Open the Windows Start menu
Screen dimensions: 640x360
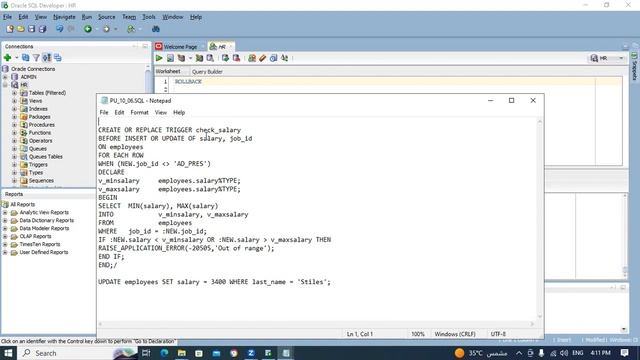click(x=8, y=353)
